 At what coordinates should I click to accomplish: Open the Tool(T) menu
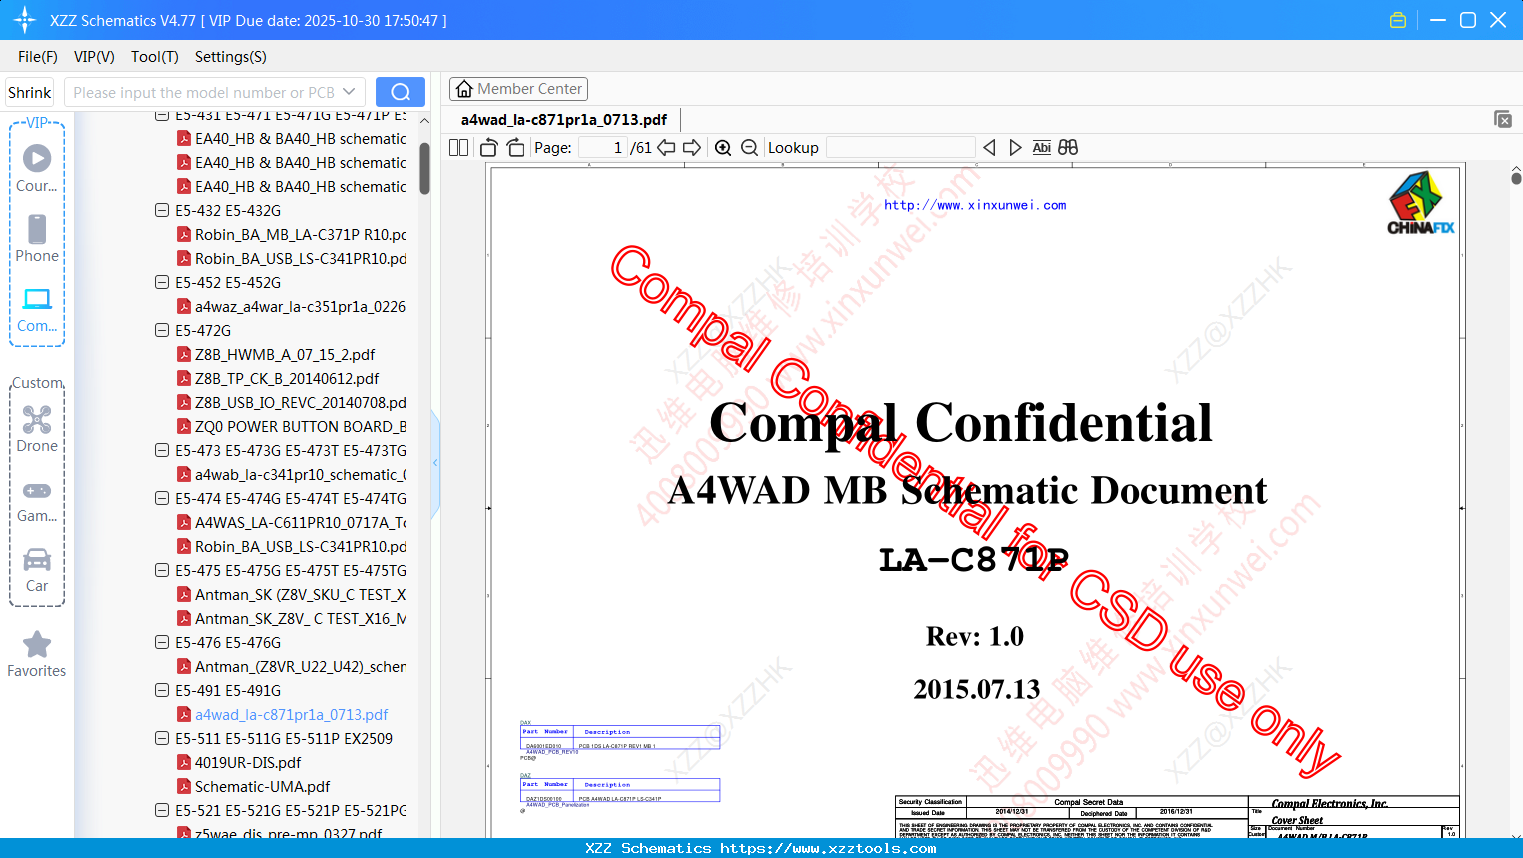pos(155,57)
